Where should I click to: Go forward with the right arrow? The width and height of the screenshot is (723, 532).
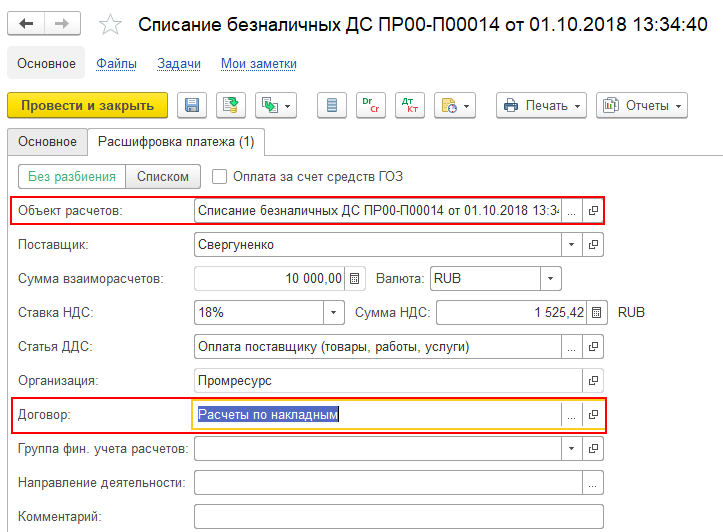tap(62, 24)
